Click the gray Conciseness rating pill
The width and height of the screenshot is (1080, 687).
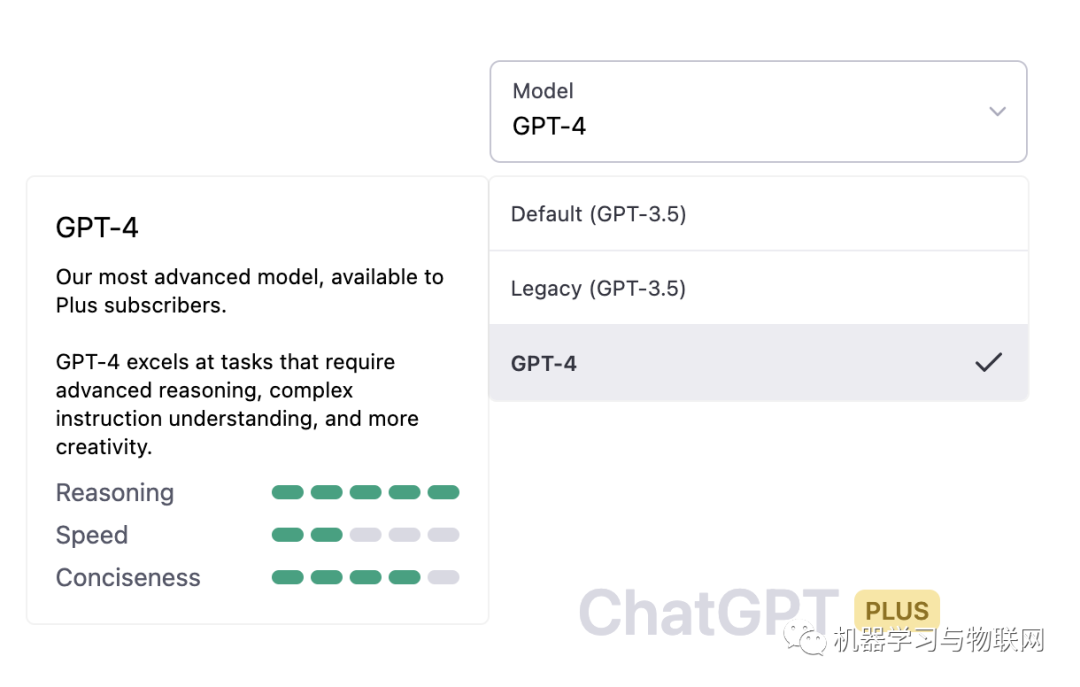tap(443, 577)
